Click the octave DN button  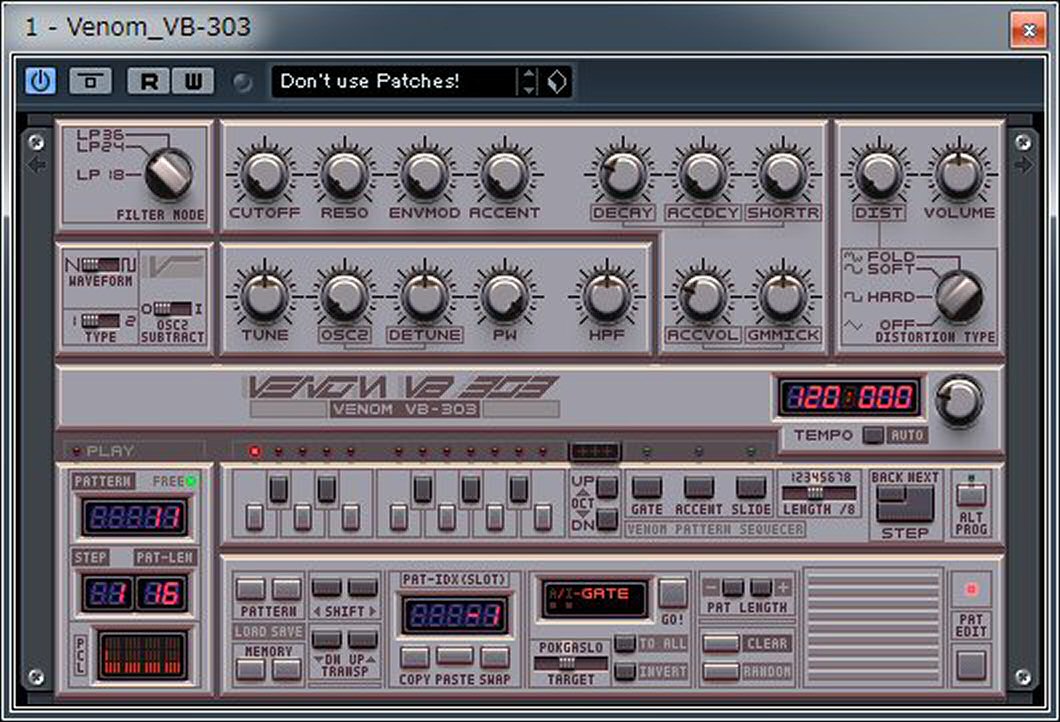[606, 519]
